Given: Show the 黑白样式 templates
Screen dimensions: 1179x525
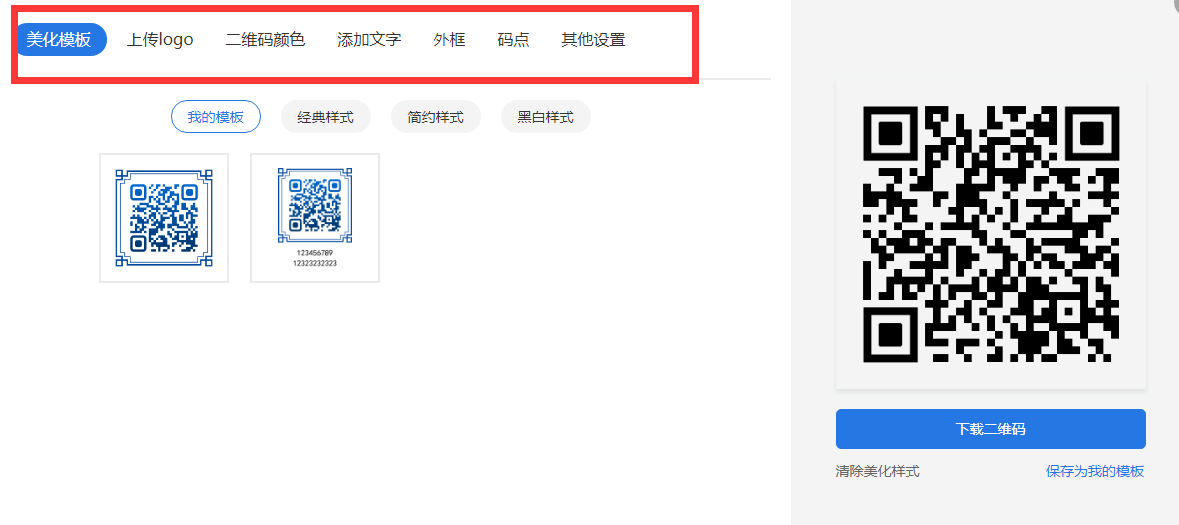Looking at the screenshot, I should click(546, 117).
